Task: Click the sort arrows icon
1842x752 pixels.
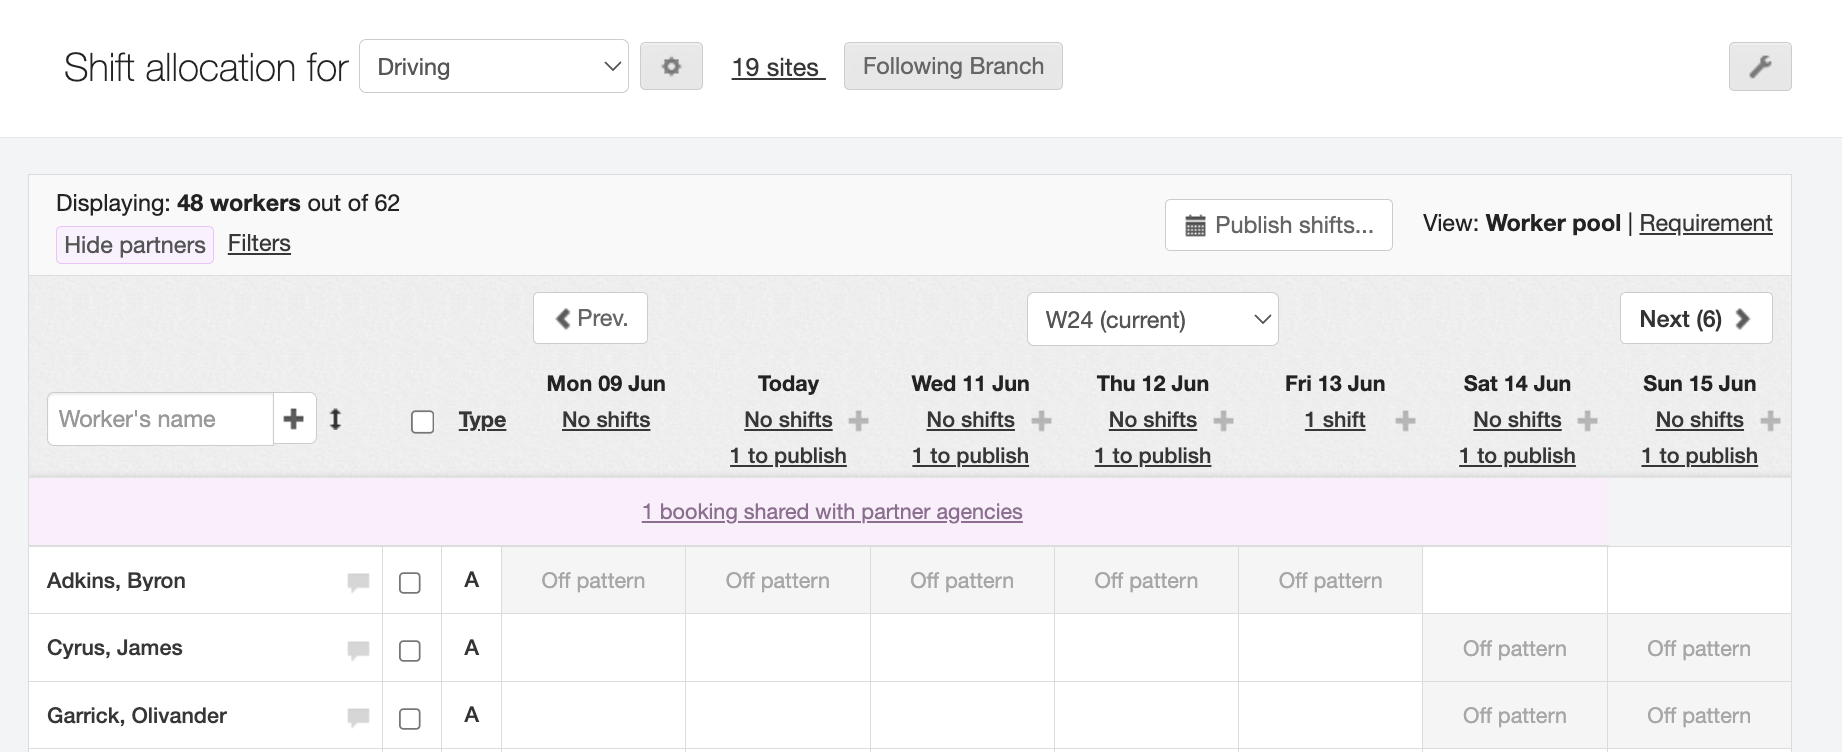Action: pyautogui.click(x=336, y=419)
